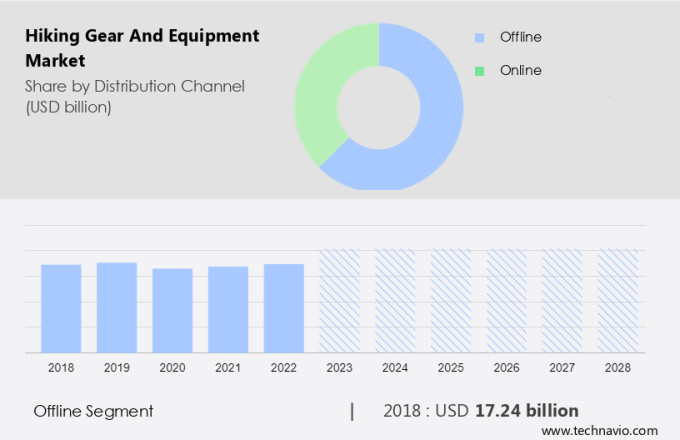The image size is (680, 440).
Task: Select the hatched 2024 forecast bar
Action: [x=395, y=300]
